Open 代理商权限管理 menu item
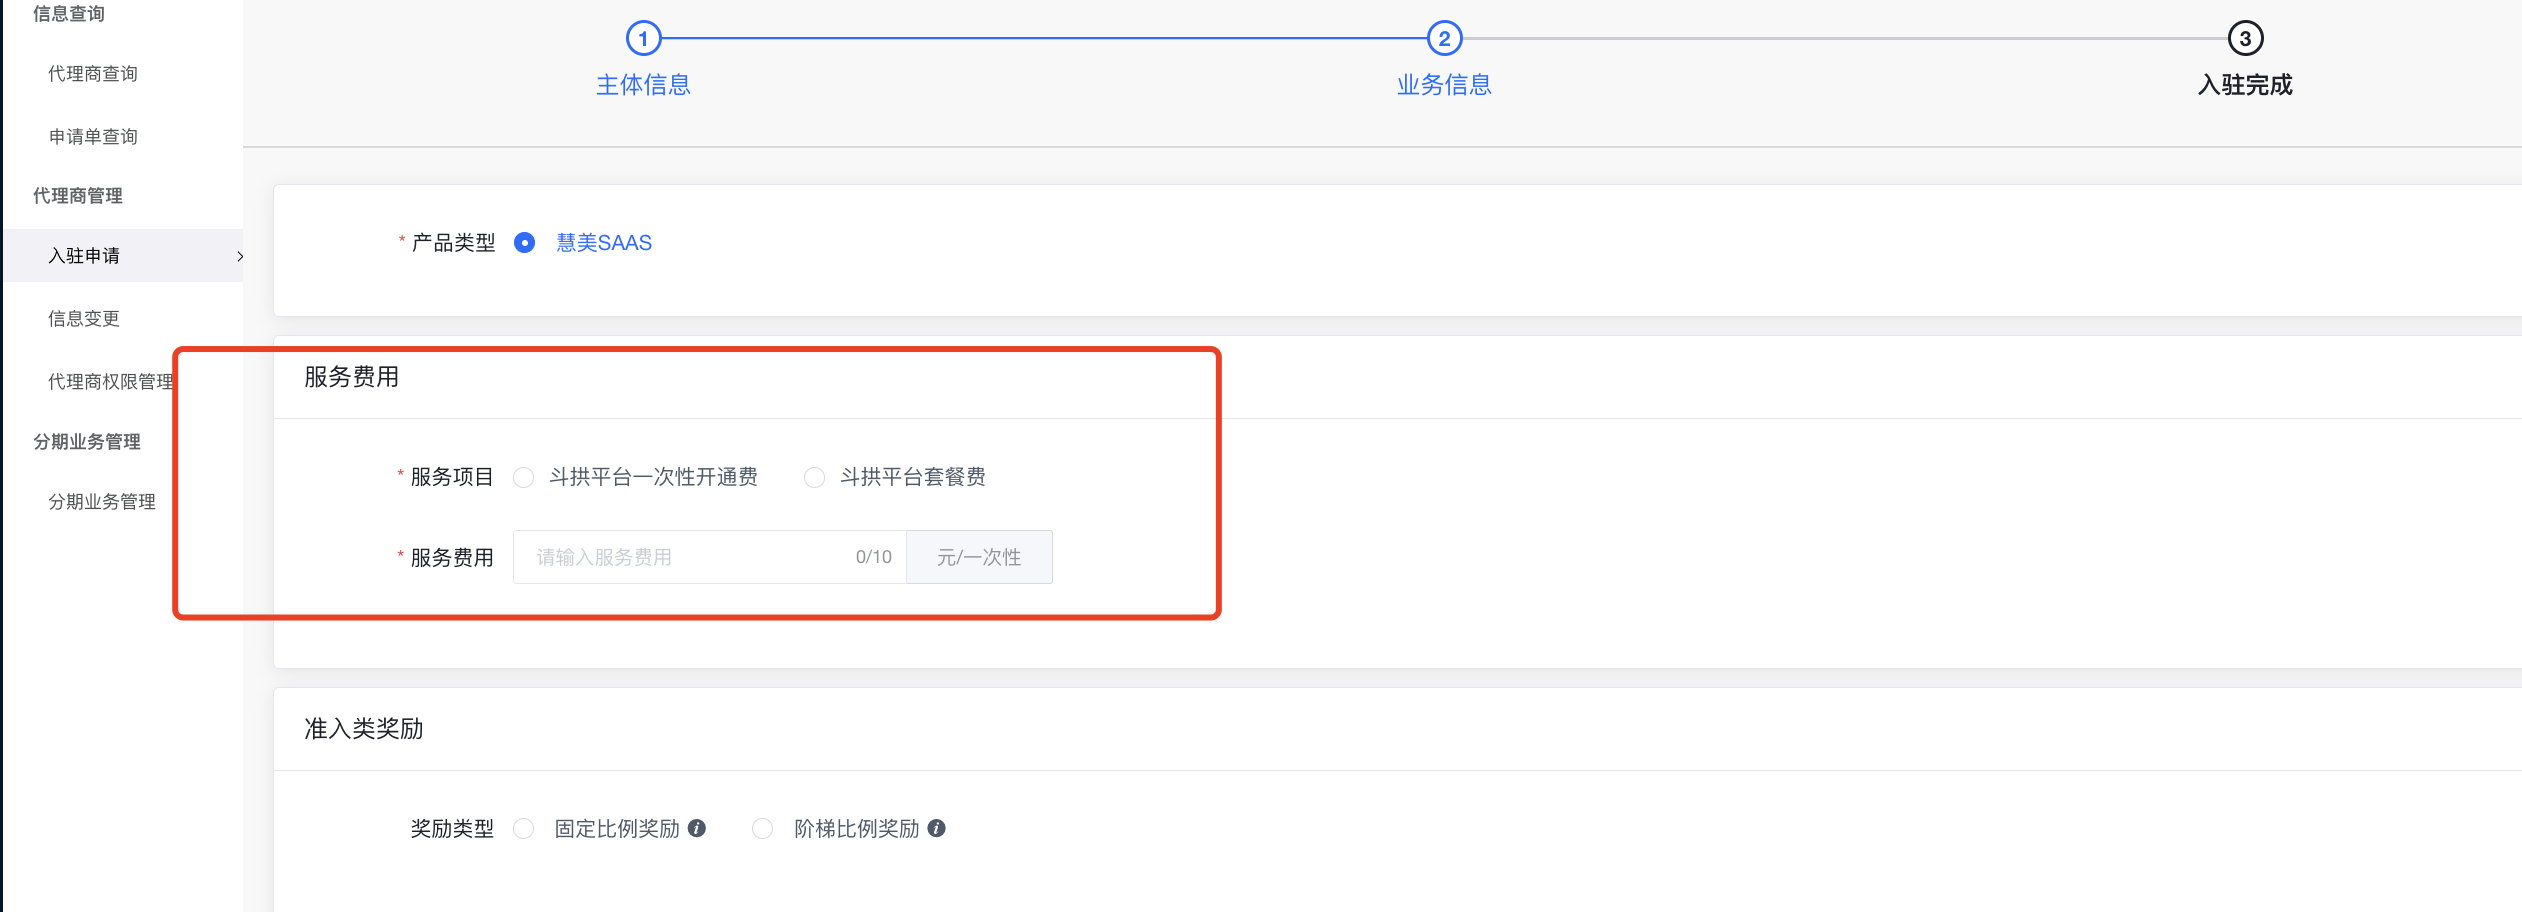 pos(110,382)
